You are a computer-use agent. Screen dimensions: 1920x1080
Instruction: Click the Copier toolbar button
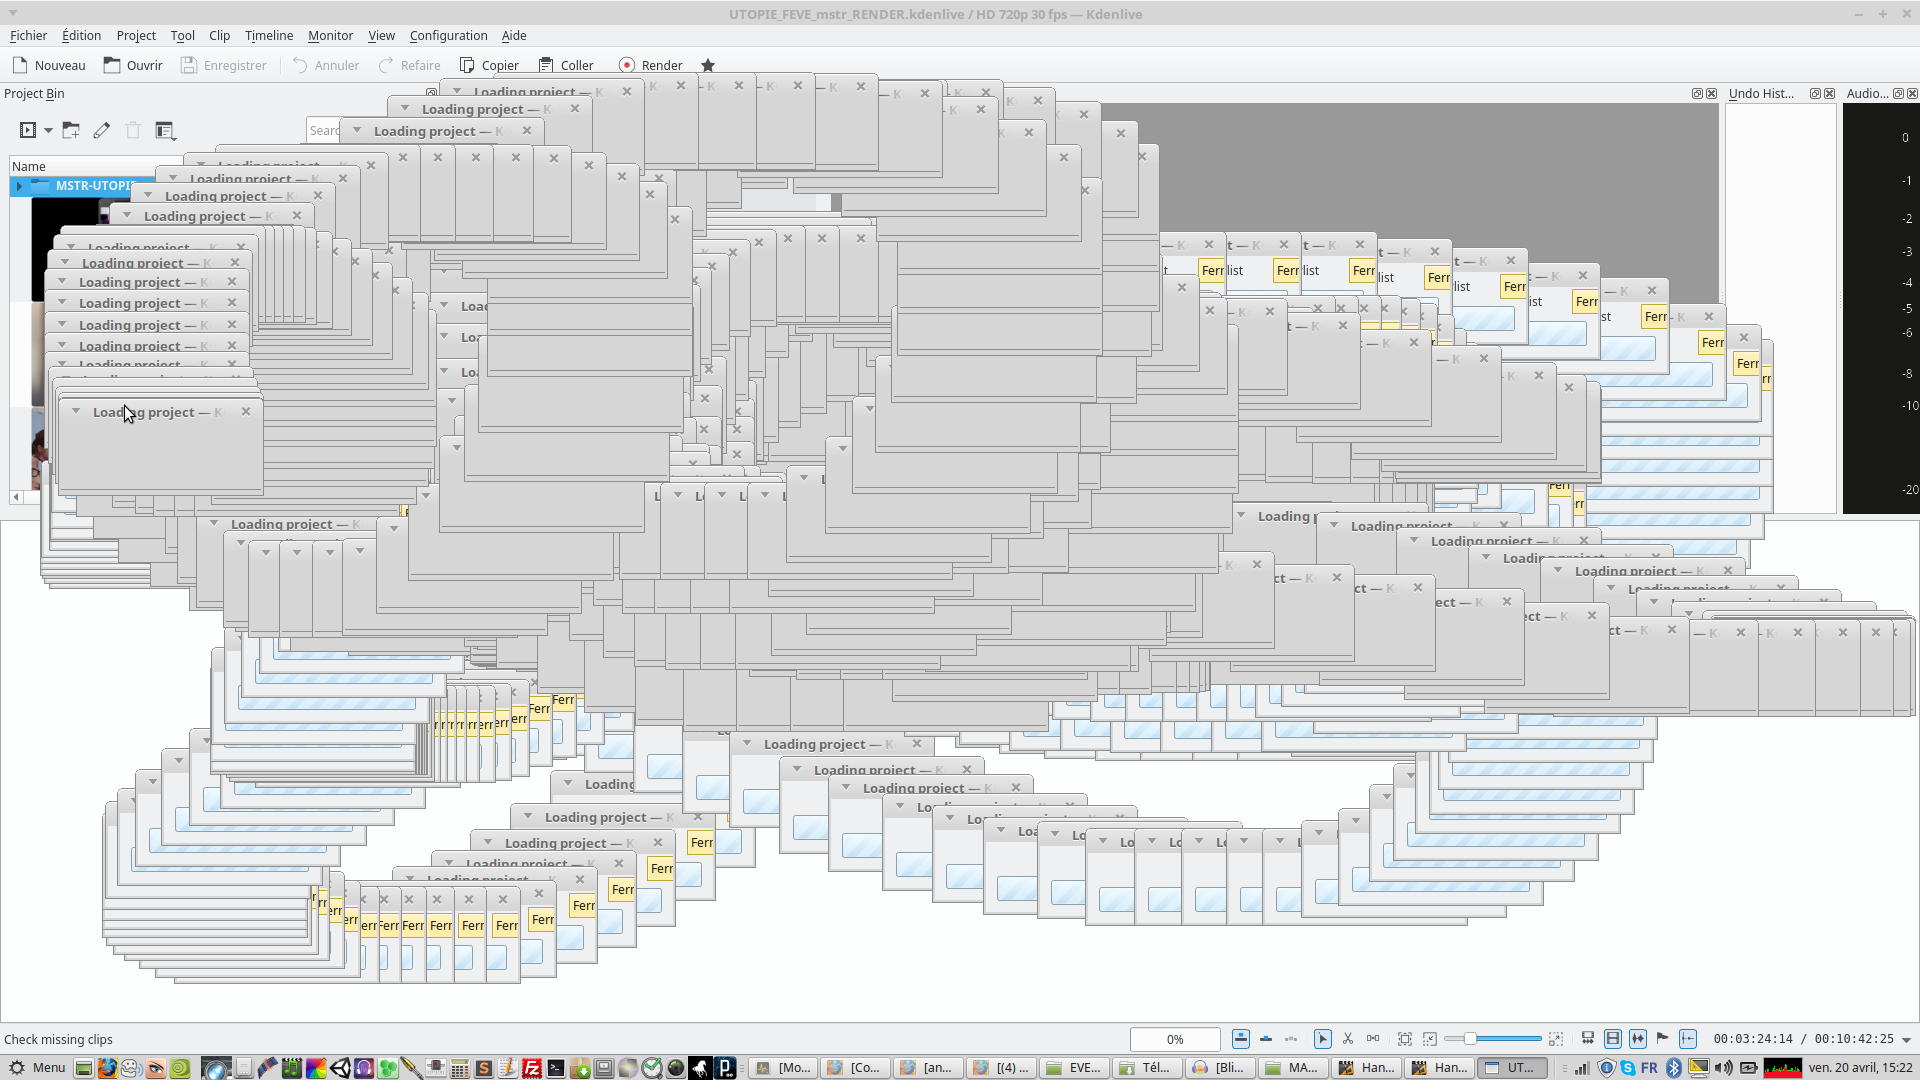(x=489, y=65)
